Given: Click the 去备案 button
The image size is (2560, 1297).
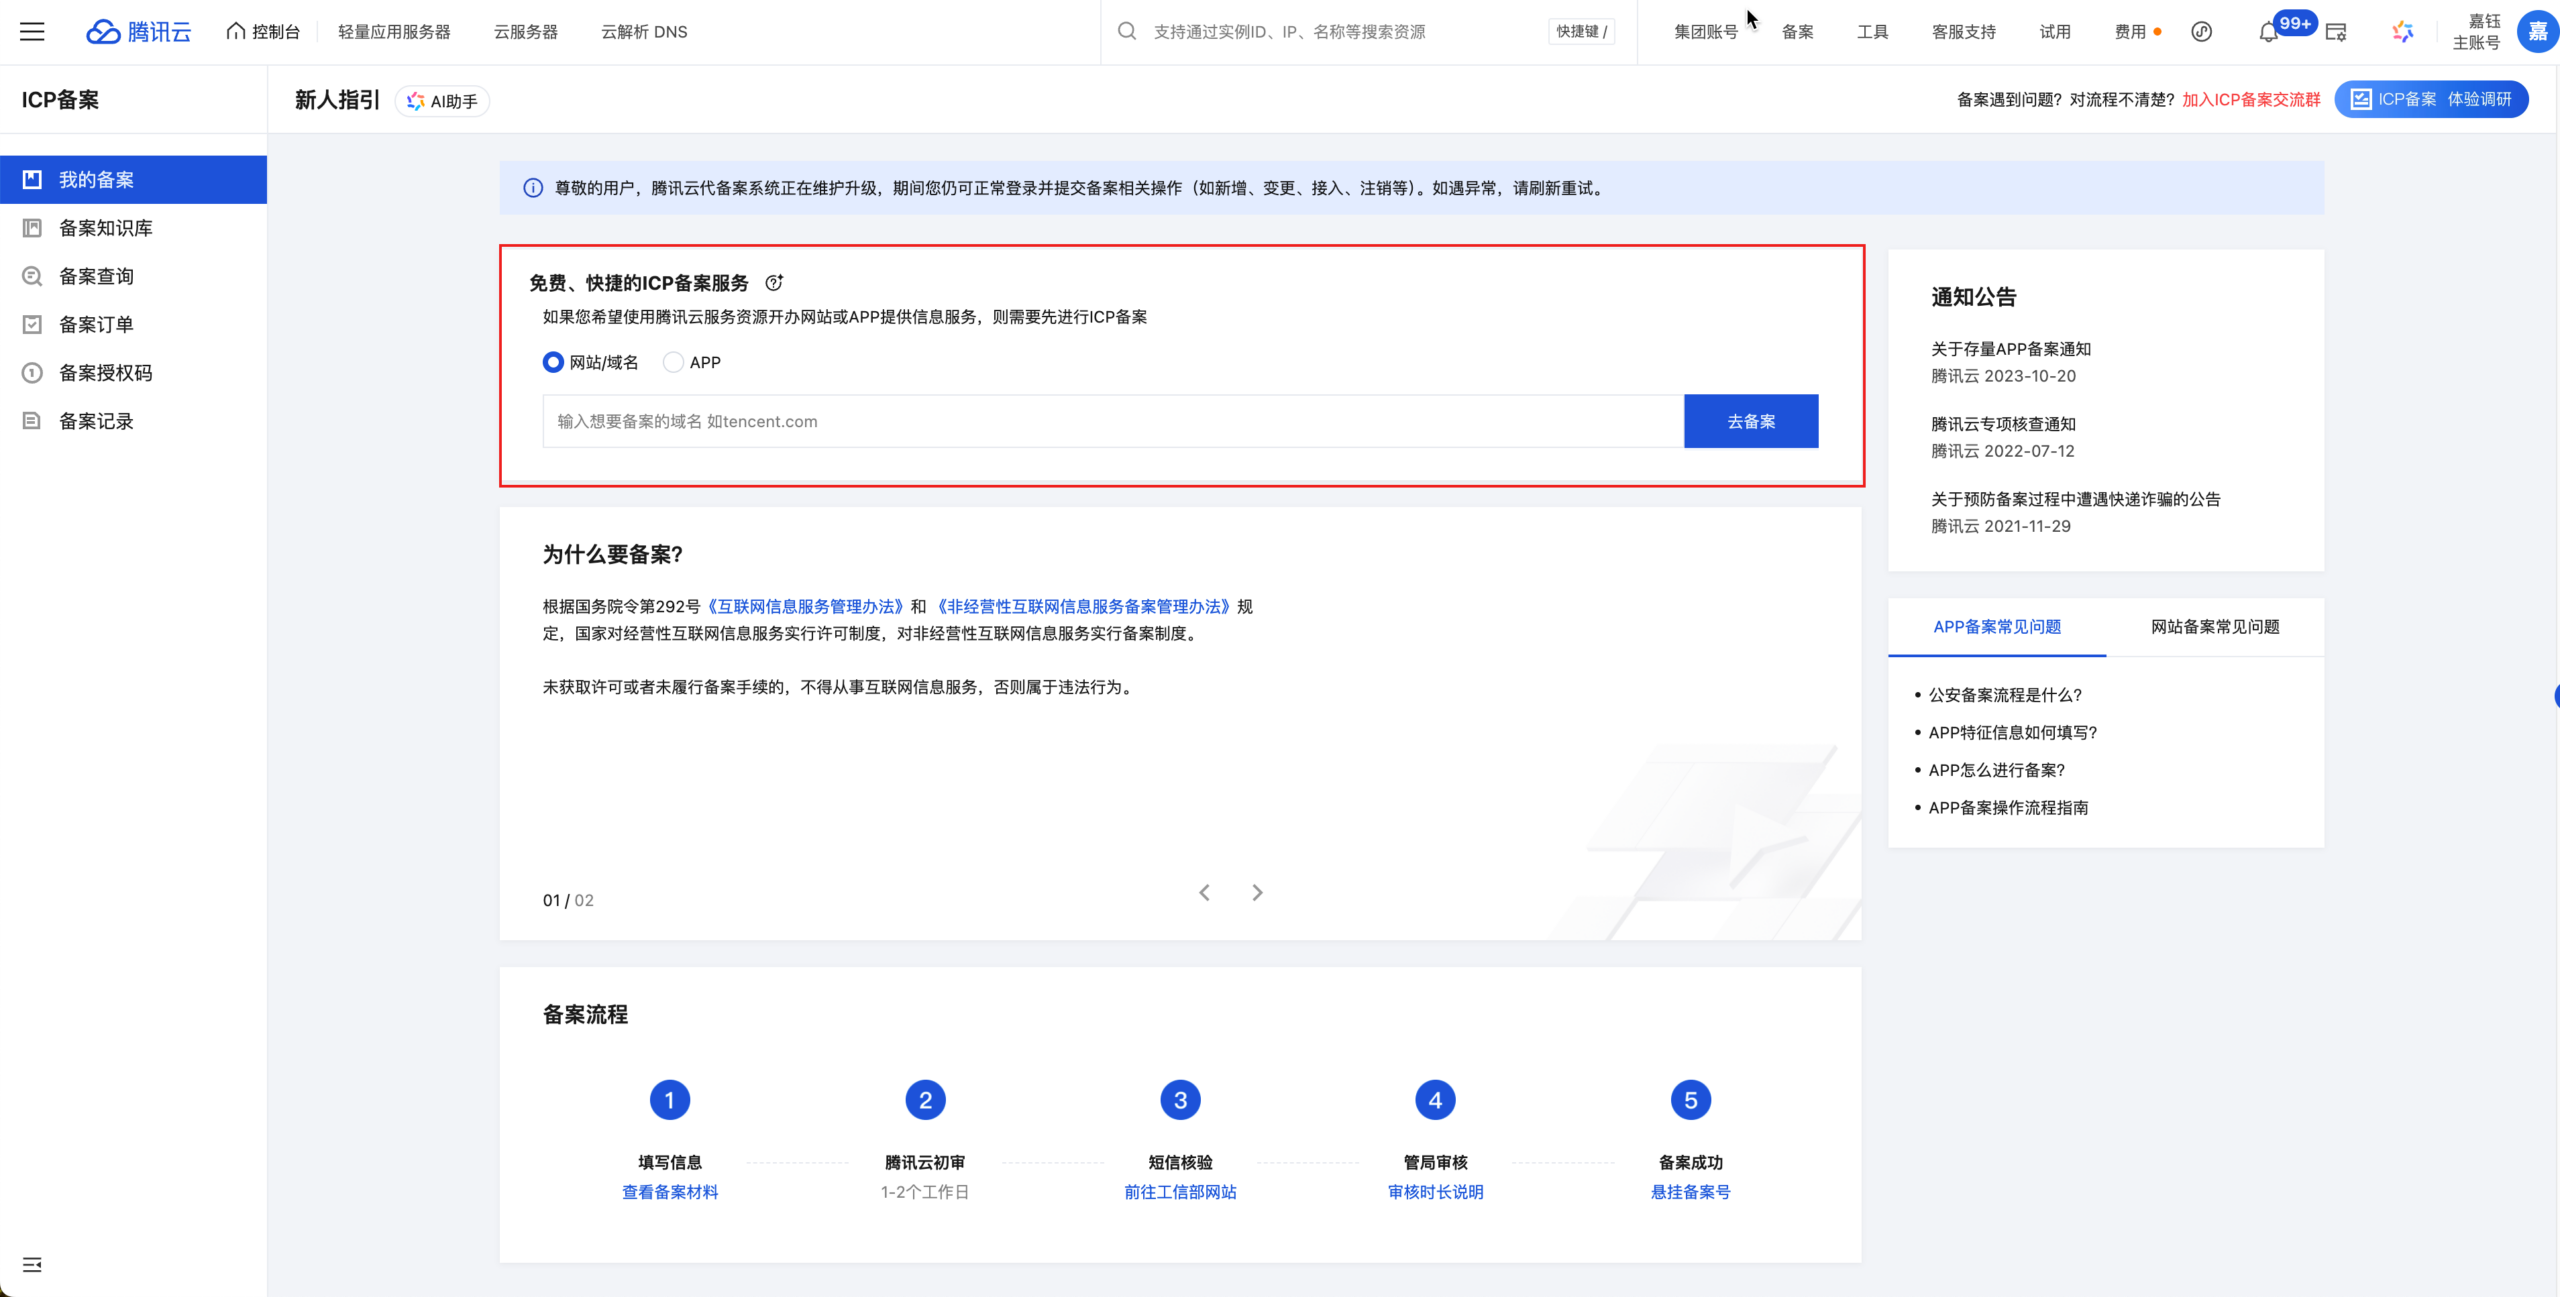Looking at the screenshot, I should (x=1751, y=421).
